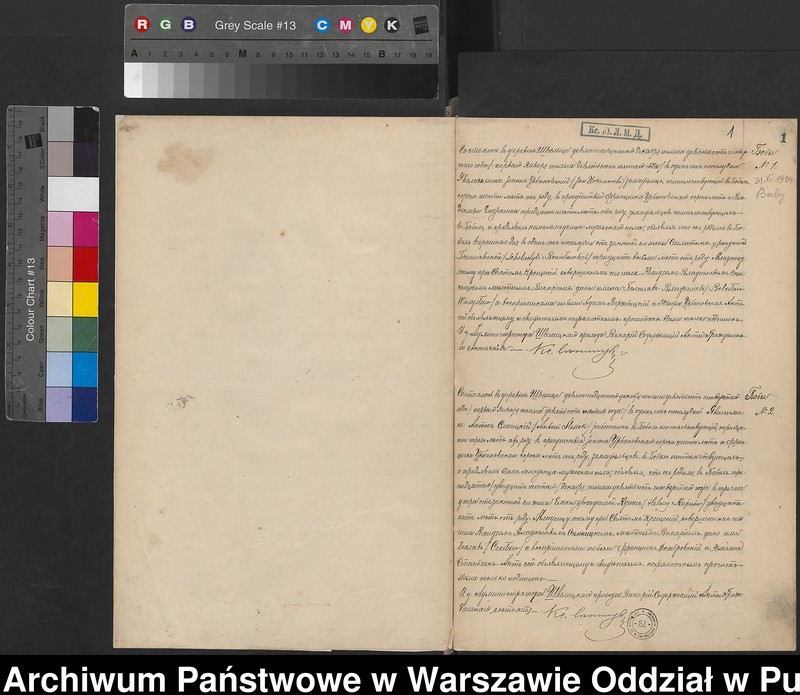
Task: Select the saturated cyan swatch on colour chart
Action: (85, 369)
